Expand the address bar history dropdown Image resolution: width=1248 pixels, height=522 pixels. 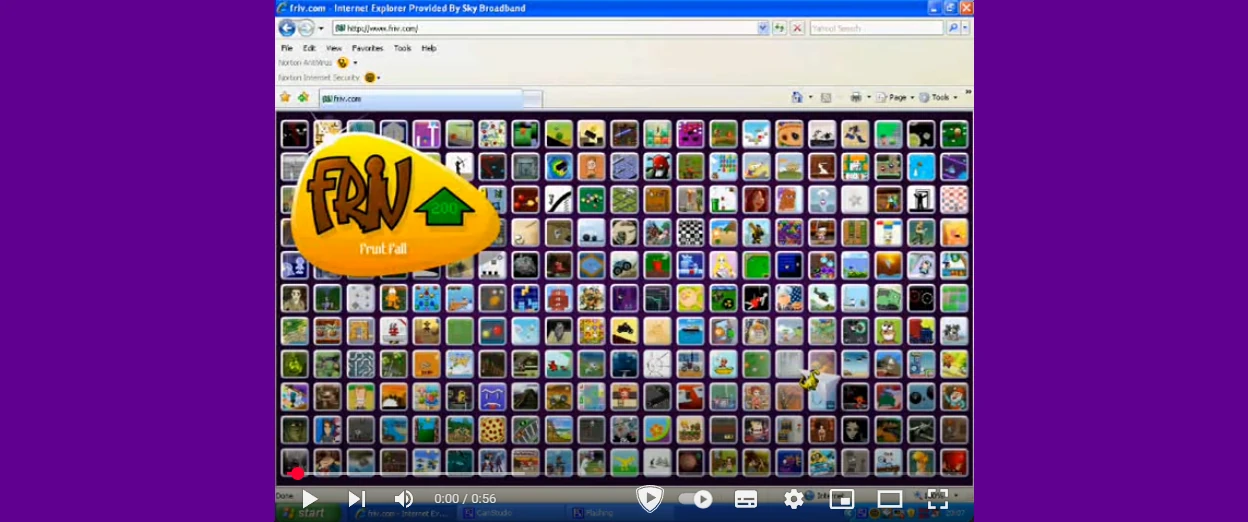coord(763,28)
